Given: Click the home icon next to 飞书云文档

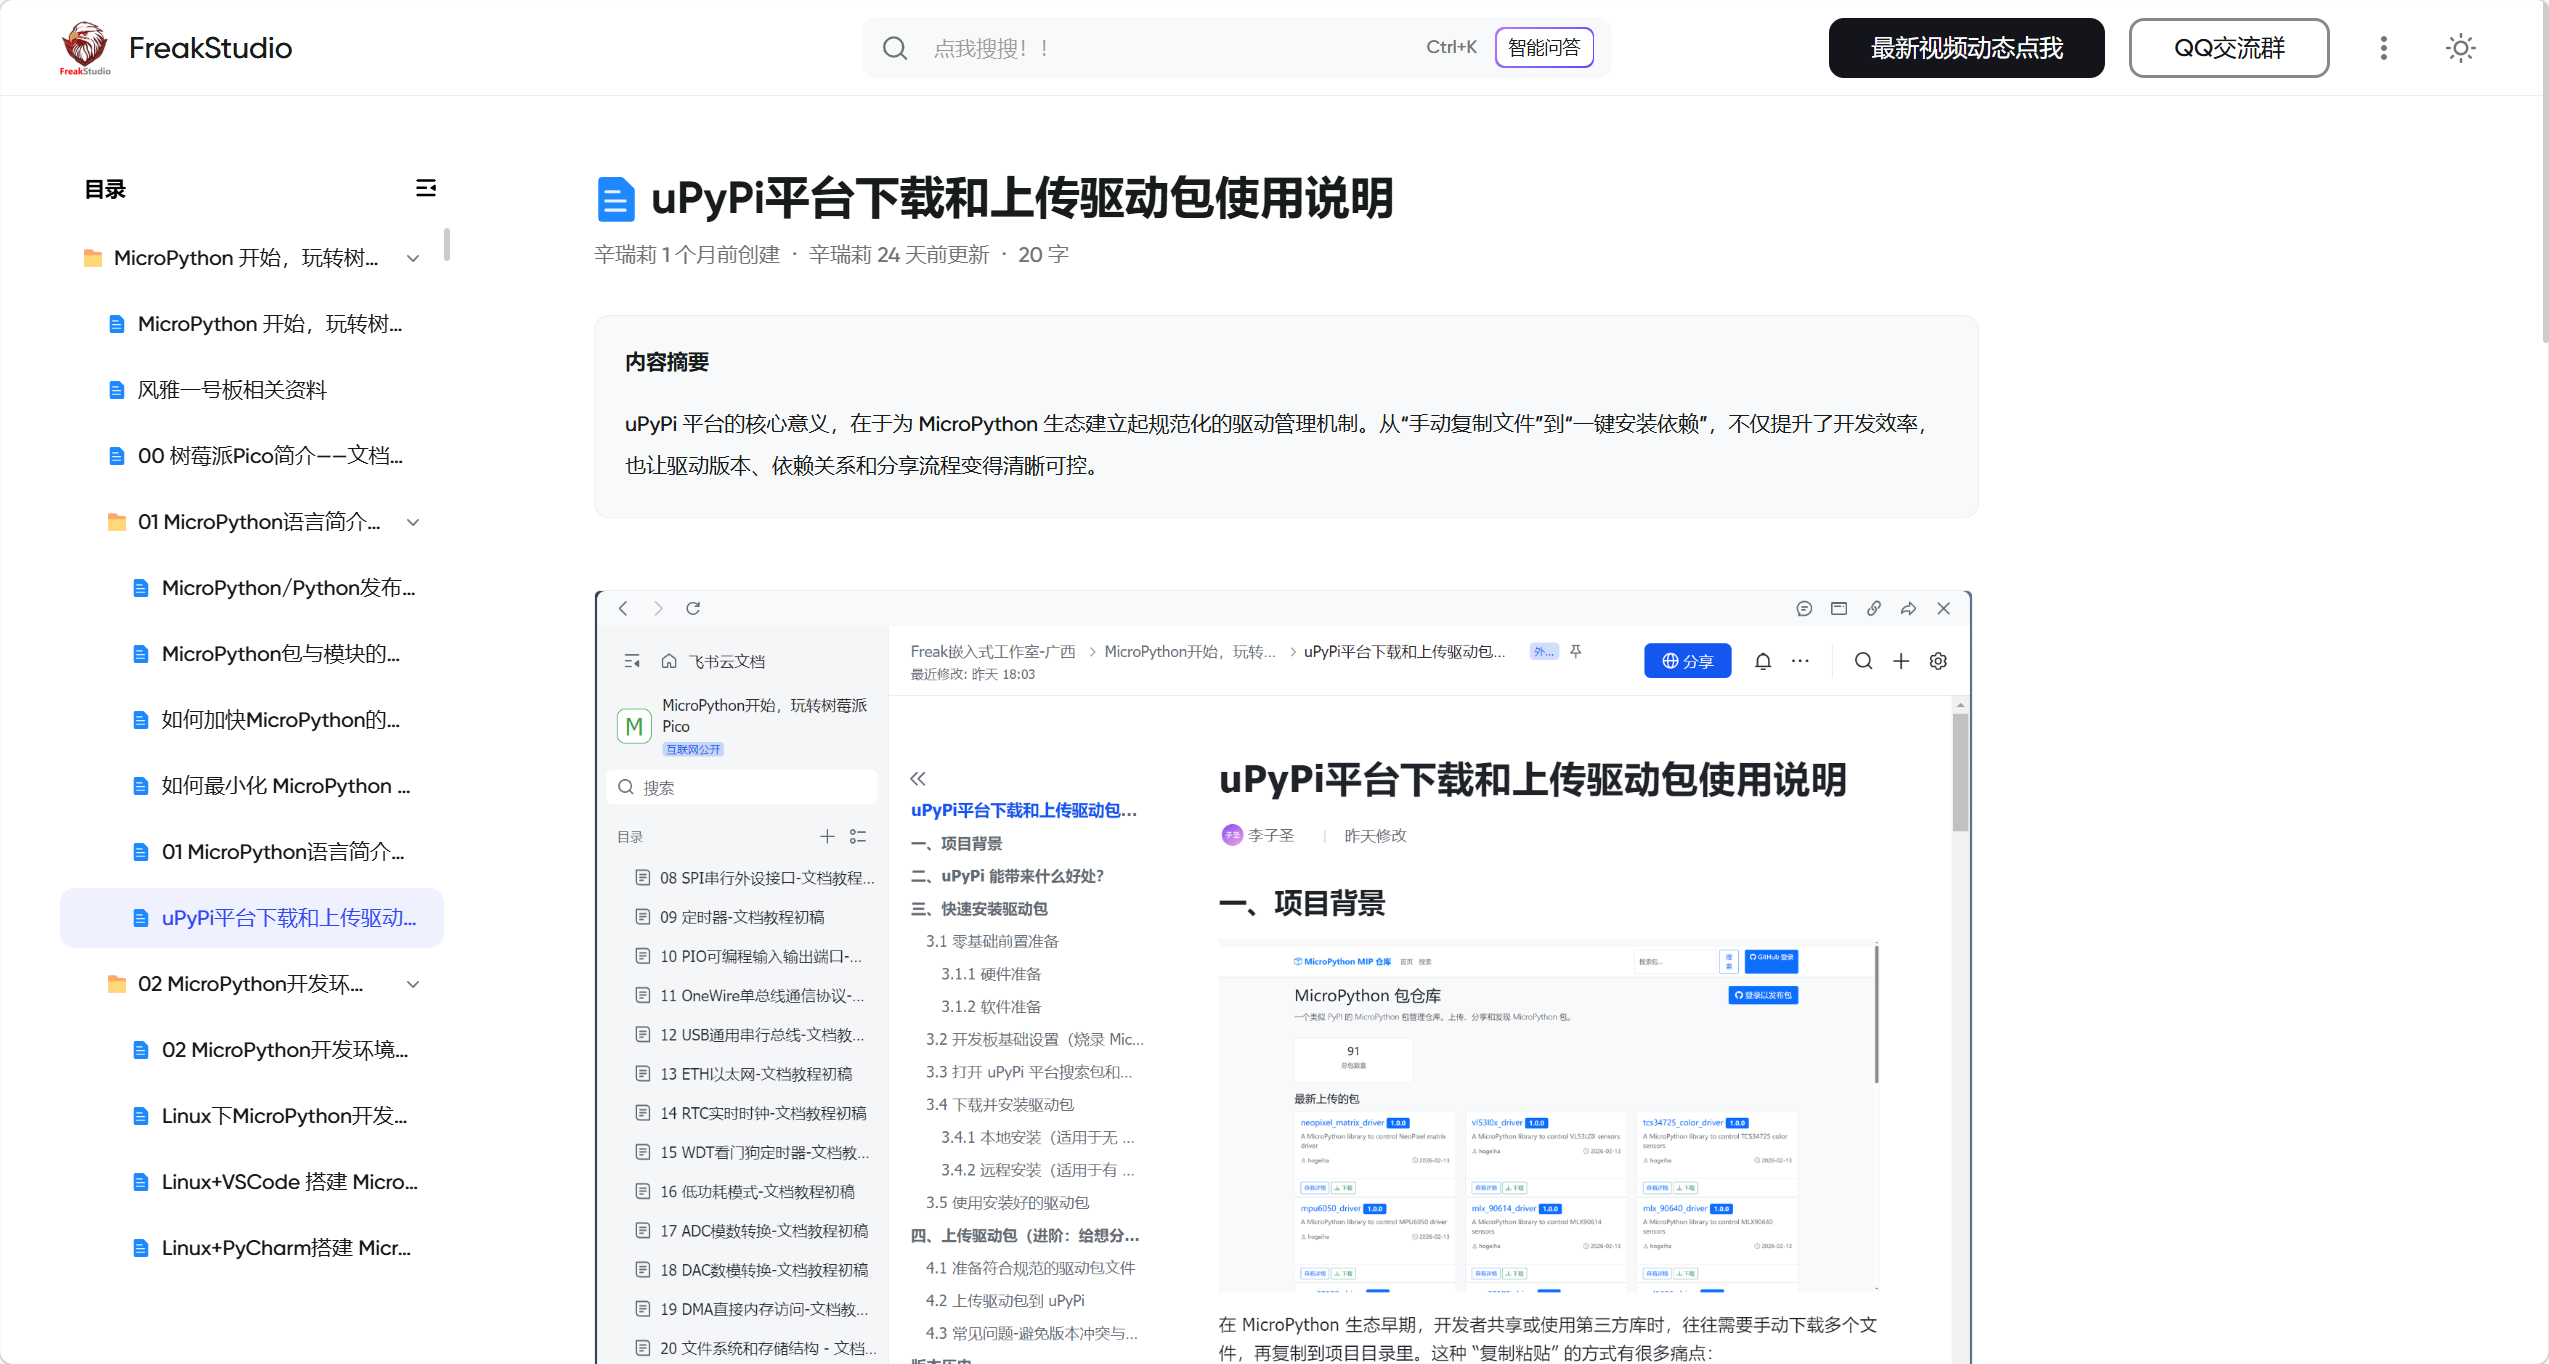Looking at the screenshot, I should 669,661.
